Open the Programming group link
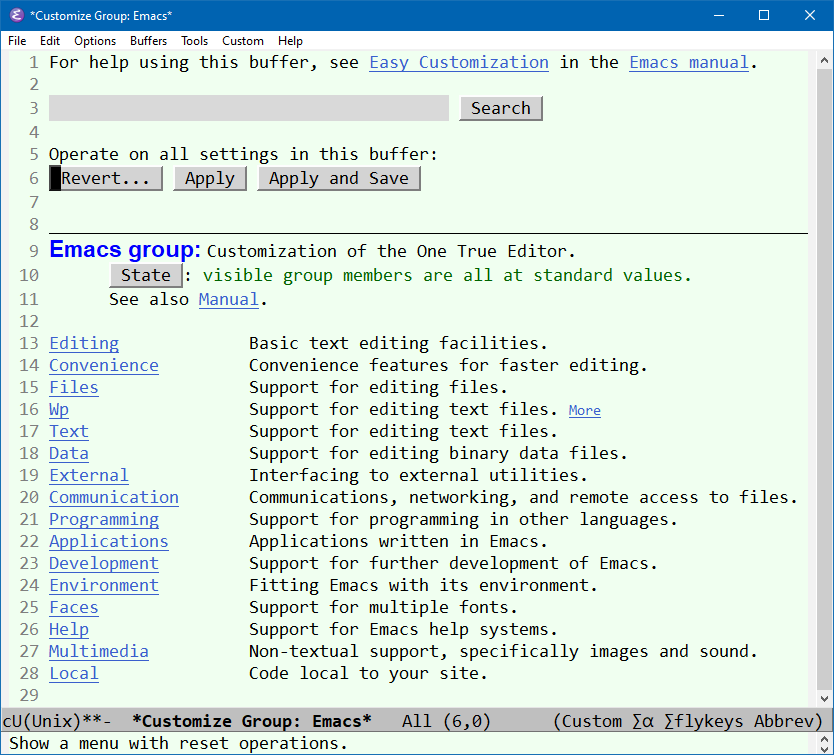The width and height of the screenshot is (834, 755). click(103, 519)
